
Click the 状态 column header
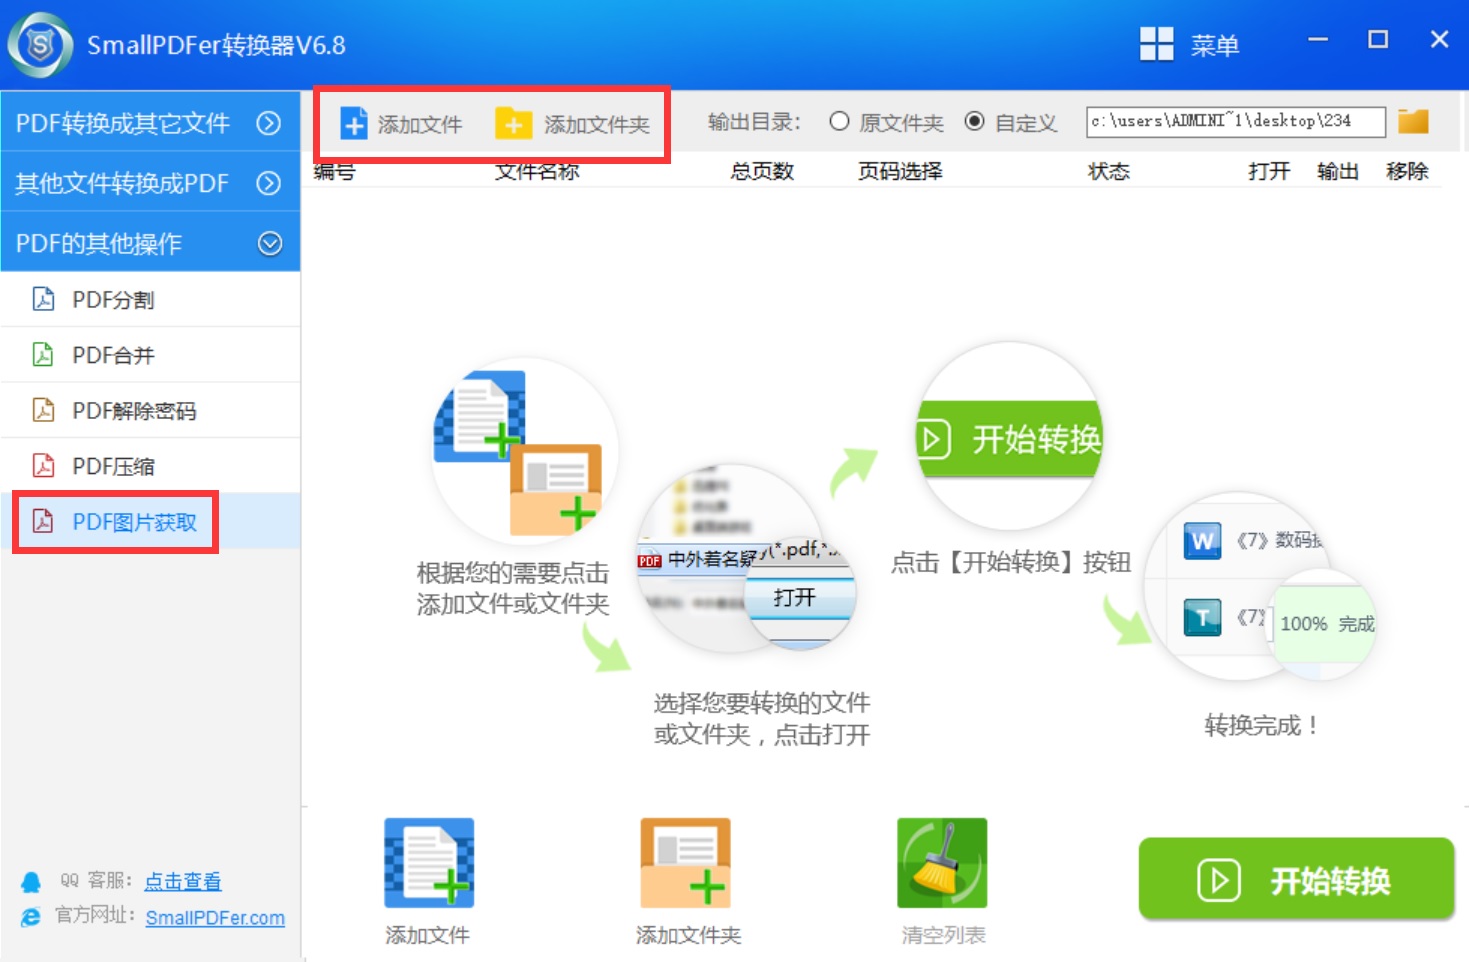1109,171
